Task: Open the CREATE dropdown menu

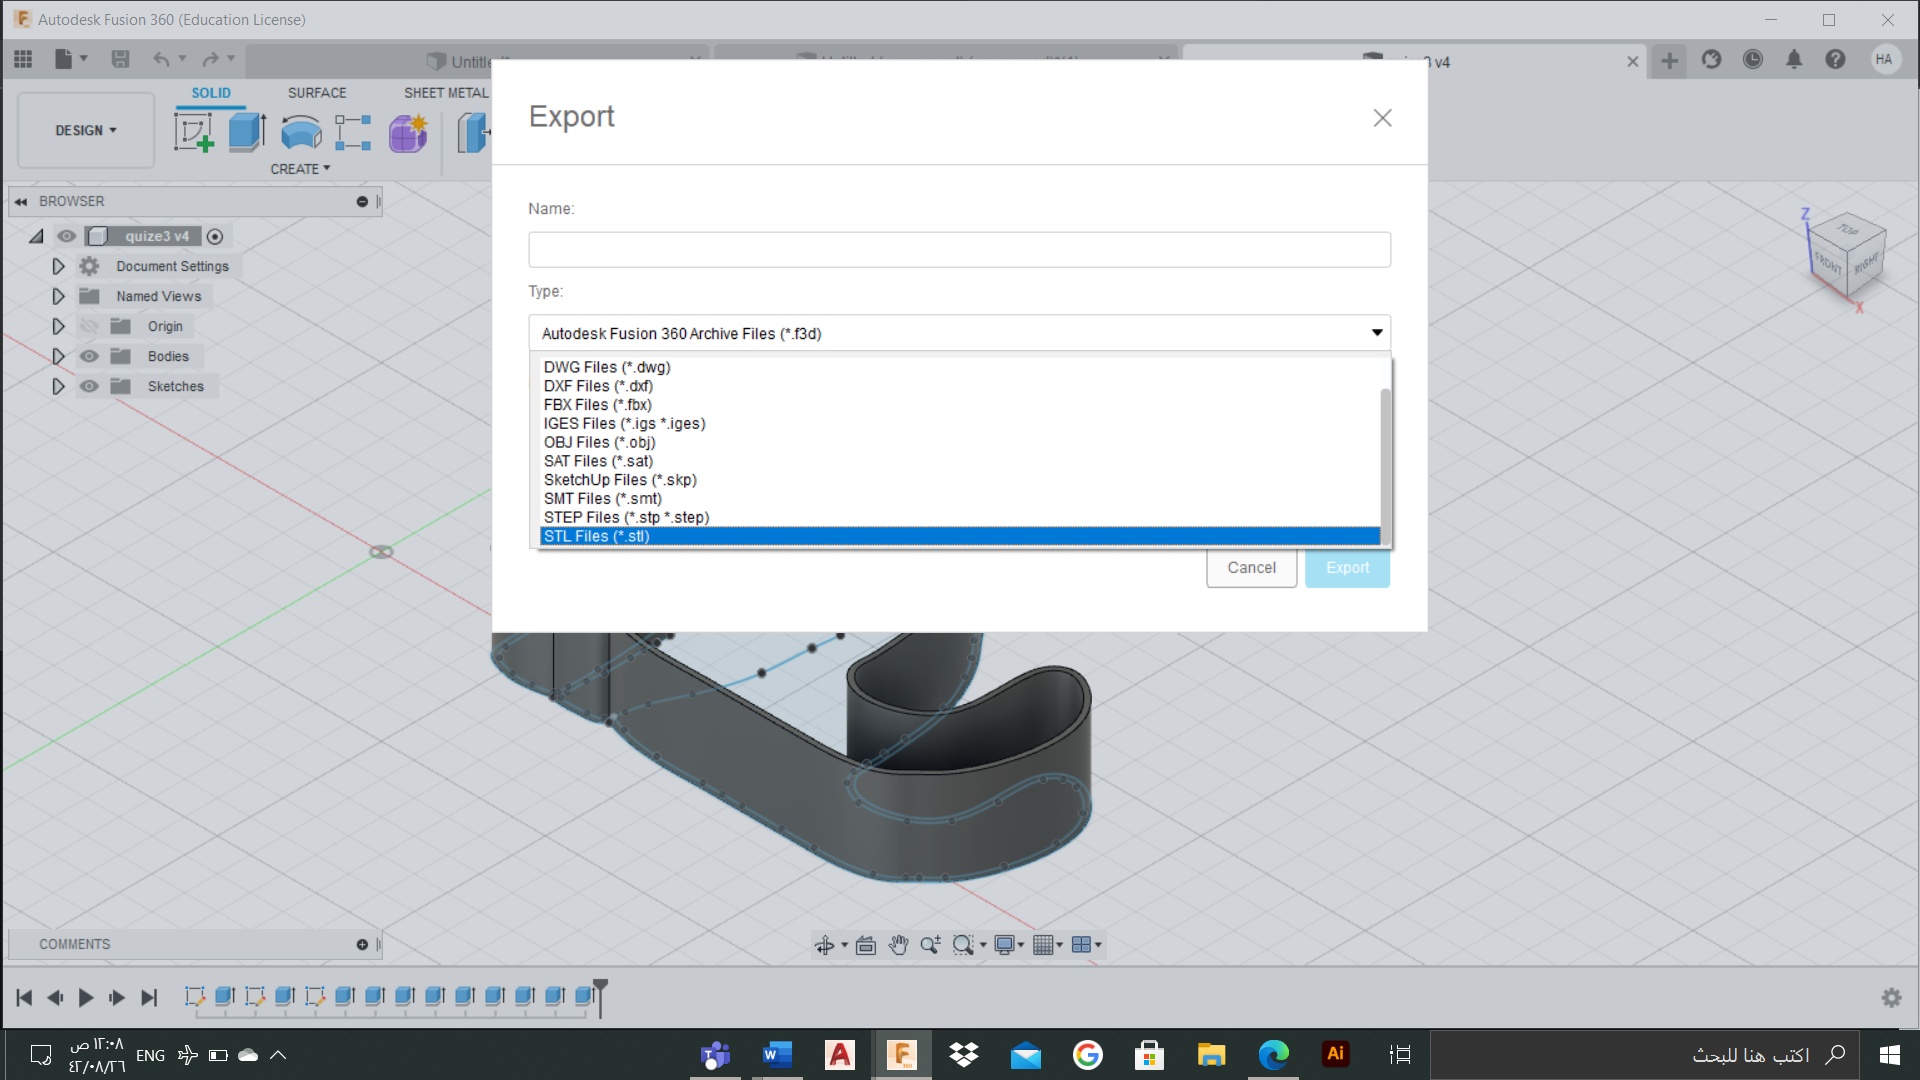Action: coord(300,170)
